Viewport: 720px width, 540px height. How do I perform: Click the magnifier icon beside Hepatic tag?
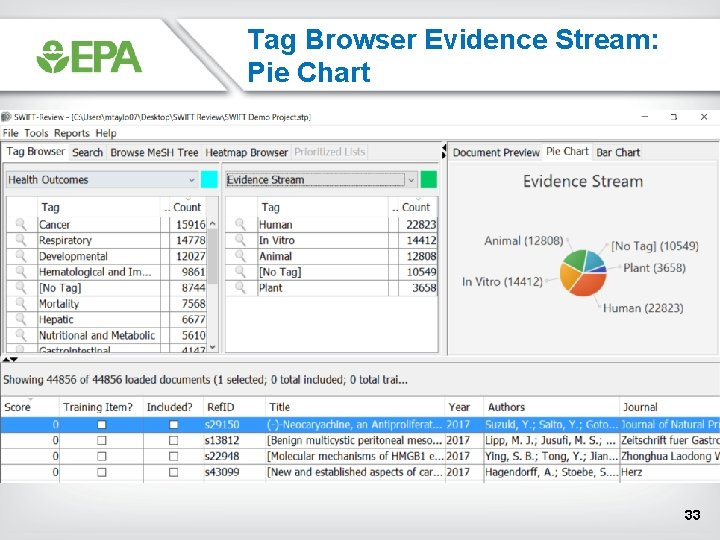tap(21, 319)
